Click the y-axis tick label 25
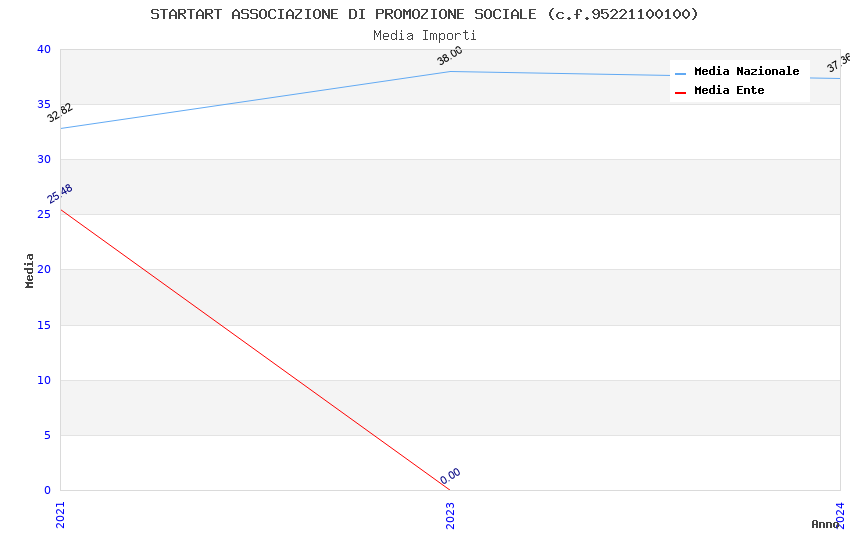Viewport: 850px width, 550px height. (44, 214)
